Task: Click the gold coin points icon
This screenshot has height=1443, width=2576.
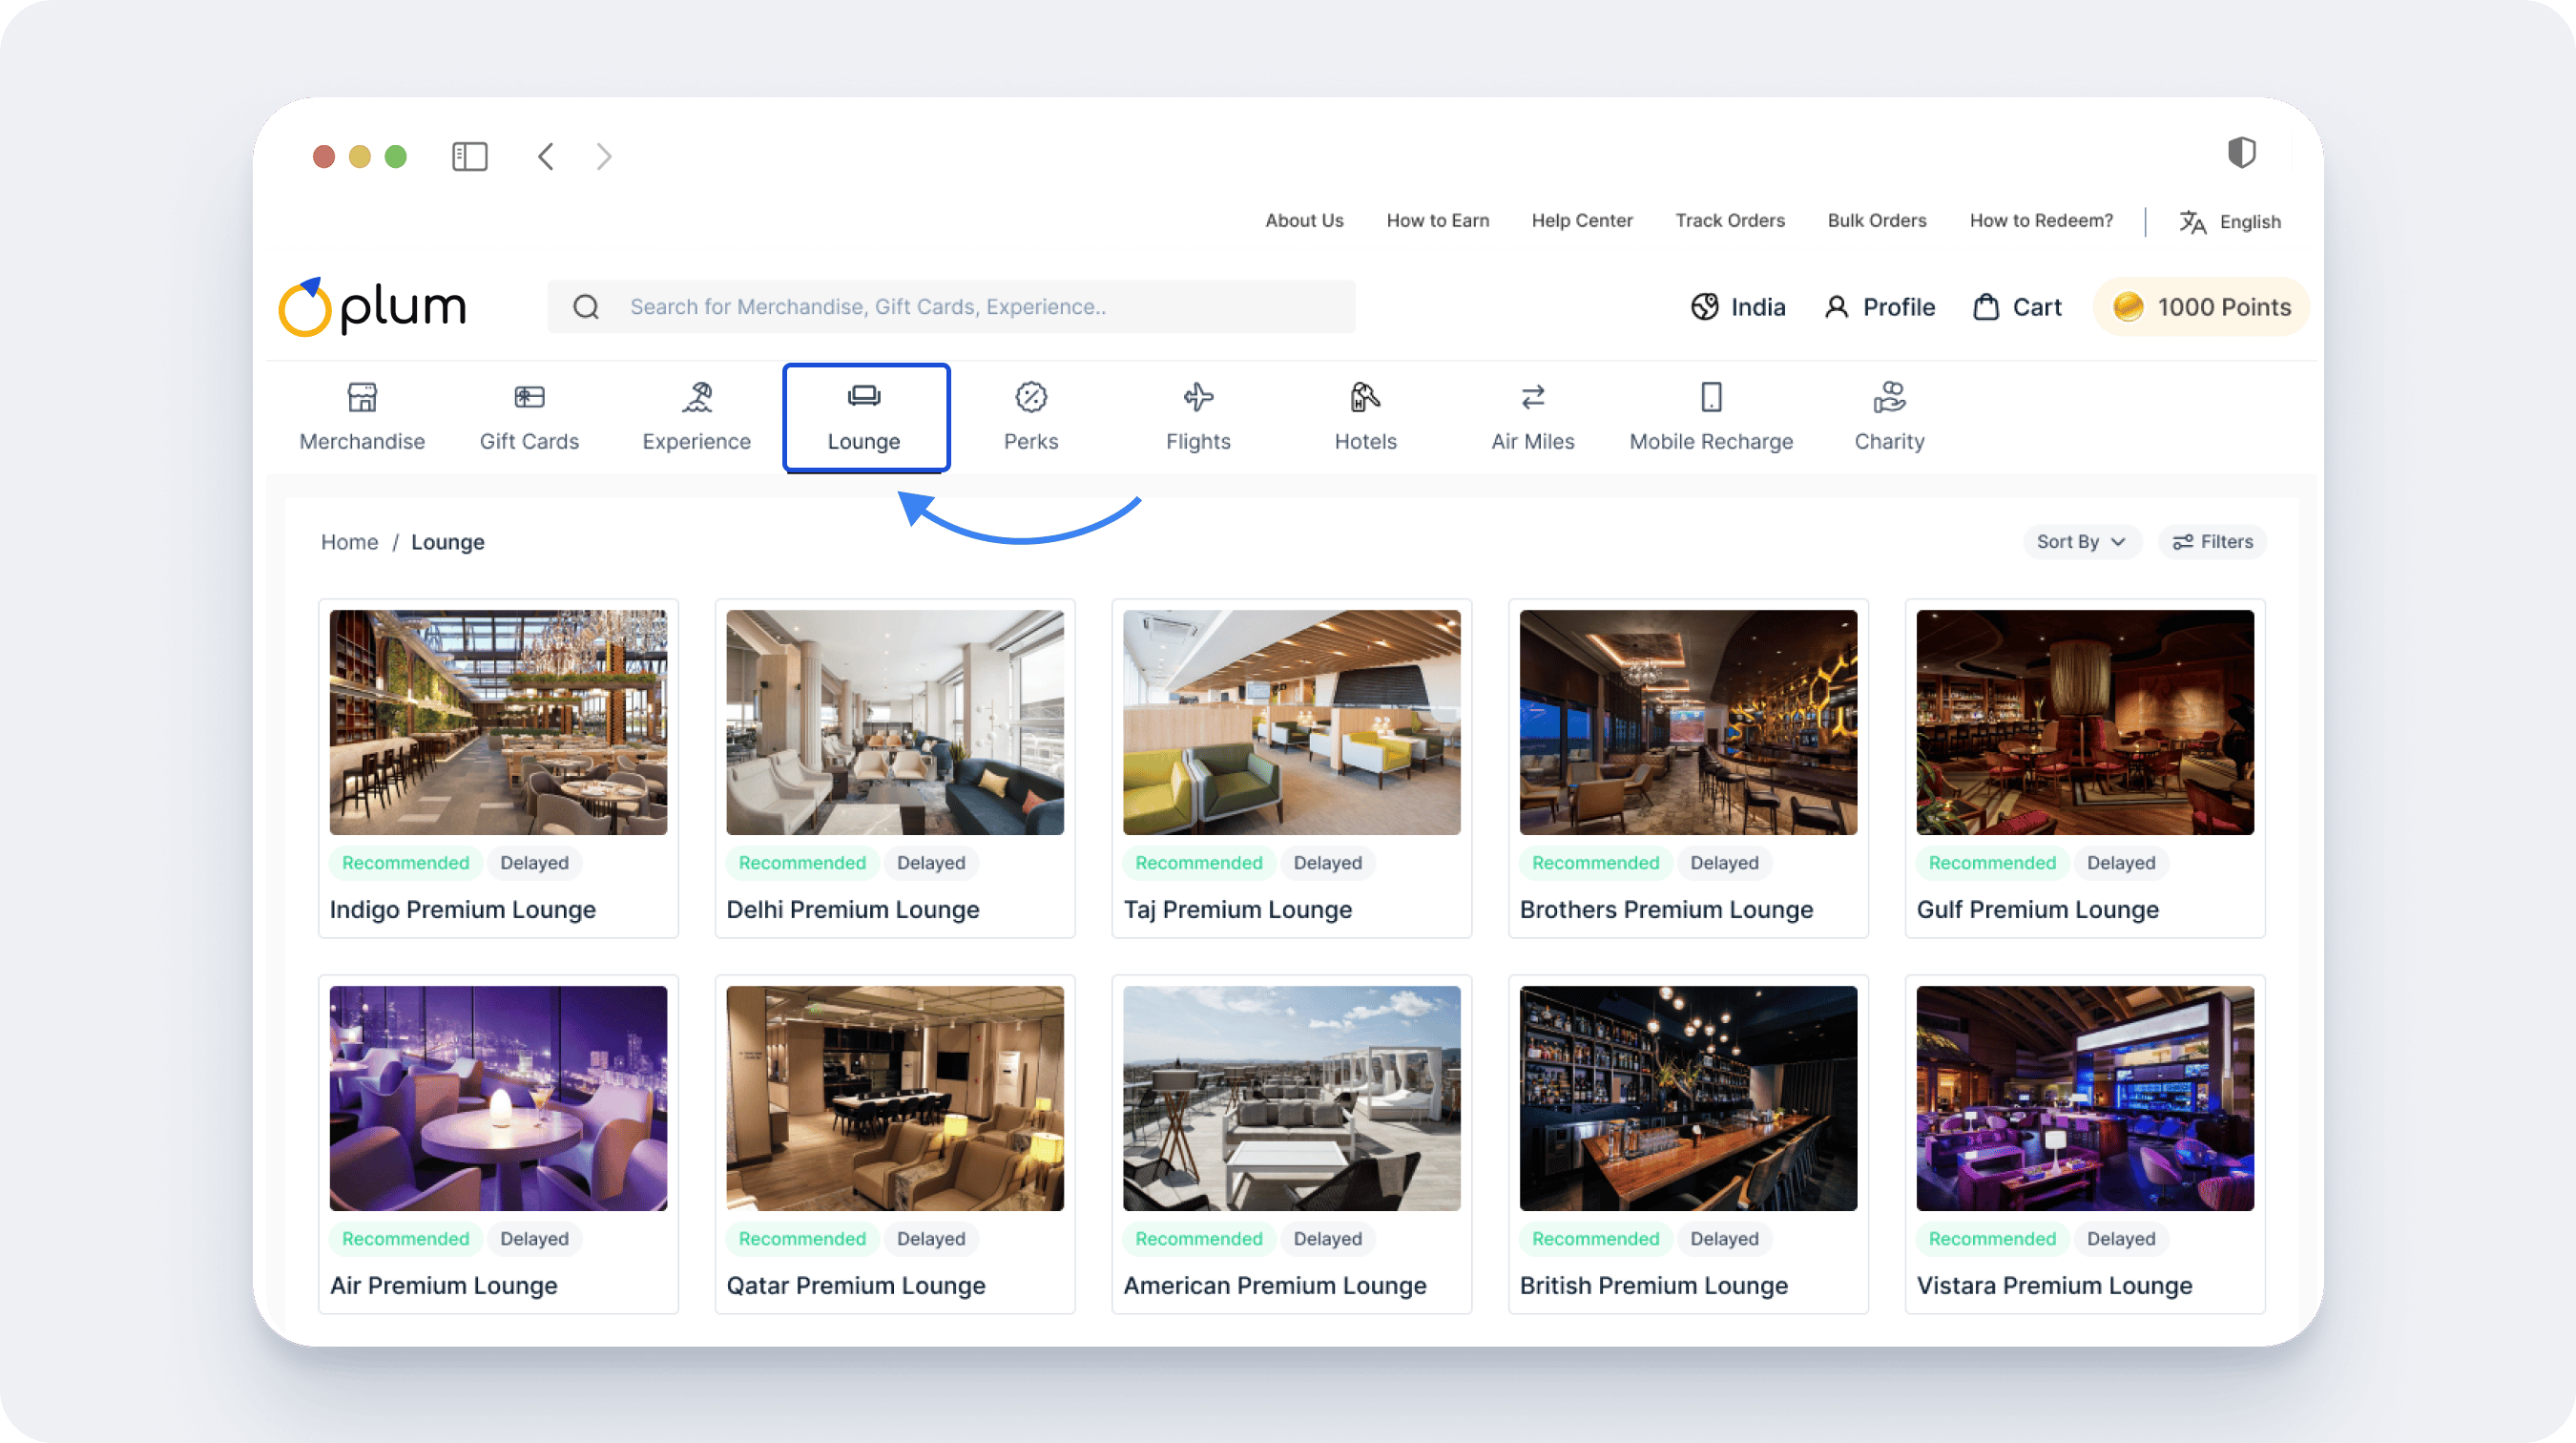Action: point(2128,307)
